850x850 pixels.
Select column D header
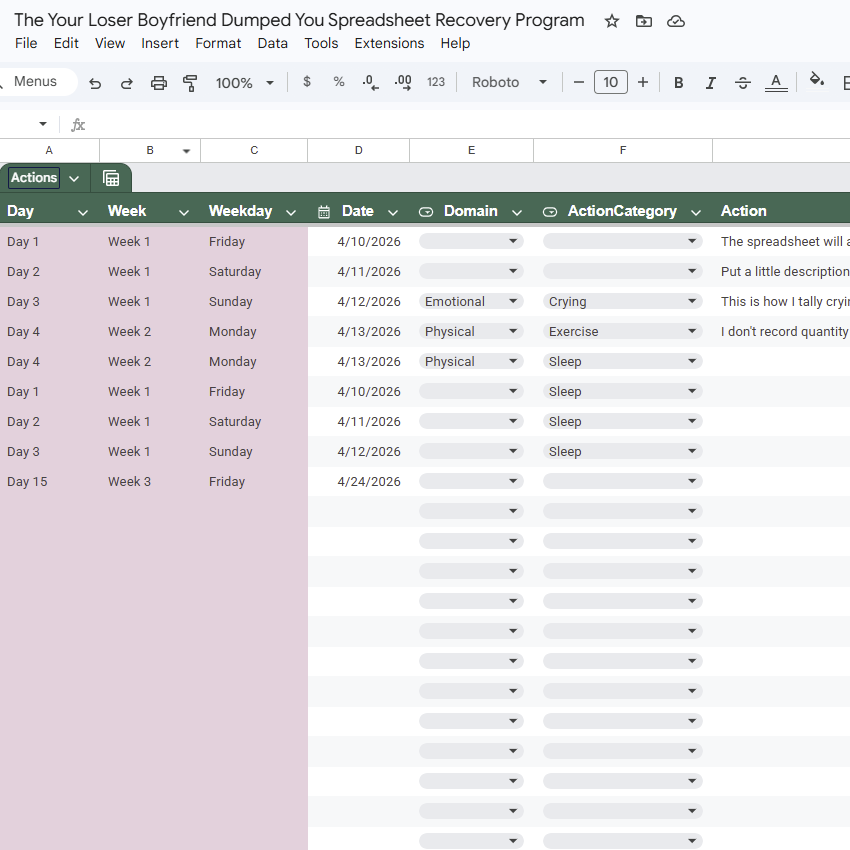(x=358, y=151)
